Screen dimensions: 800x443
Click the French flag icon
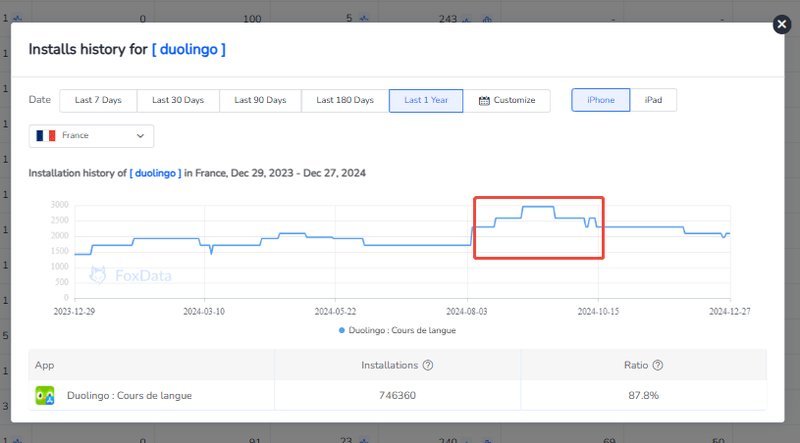(x=45, y=136)
